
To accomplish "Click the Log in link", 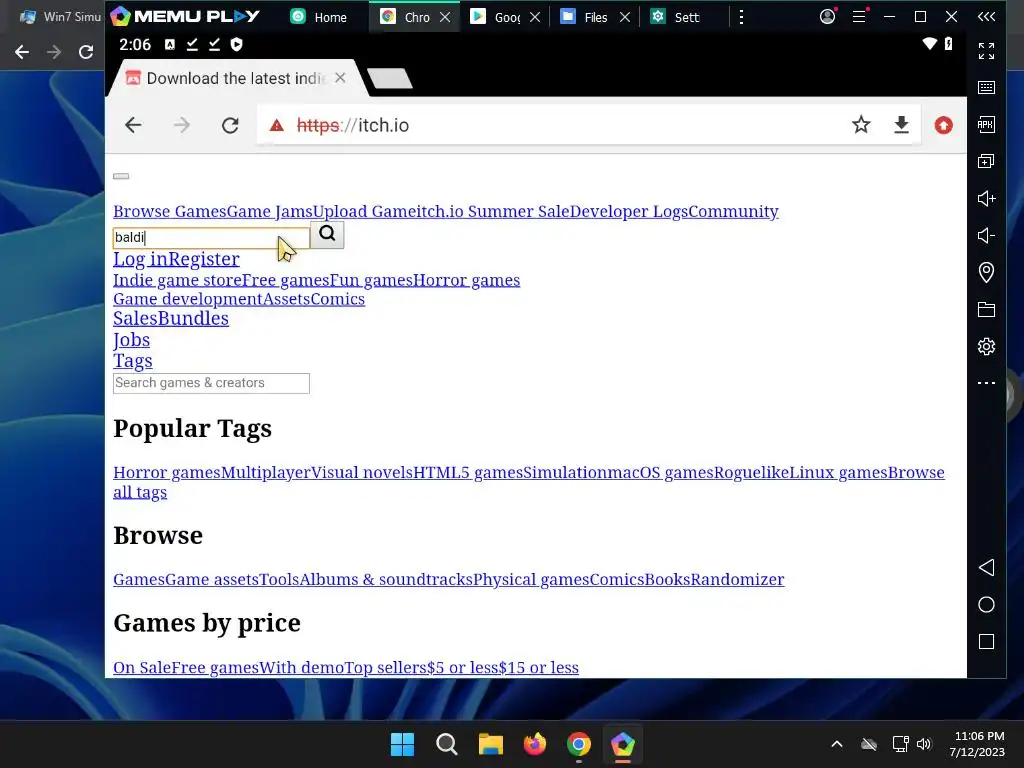I will (x=140, y=259).
